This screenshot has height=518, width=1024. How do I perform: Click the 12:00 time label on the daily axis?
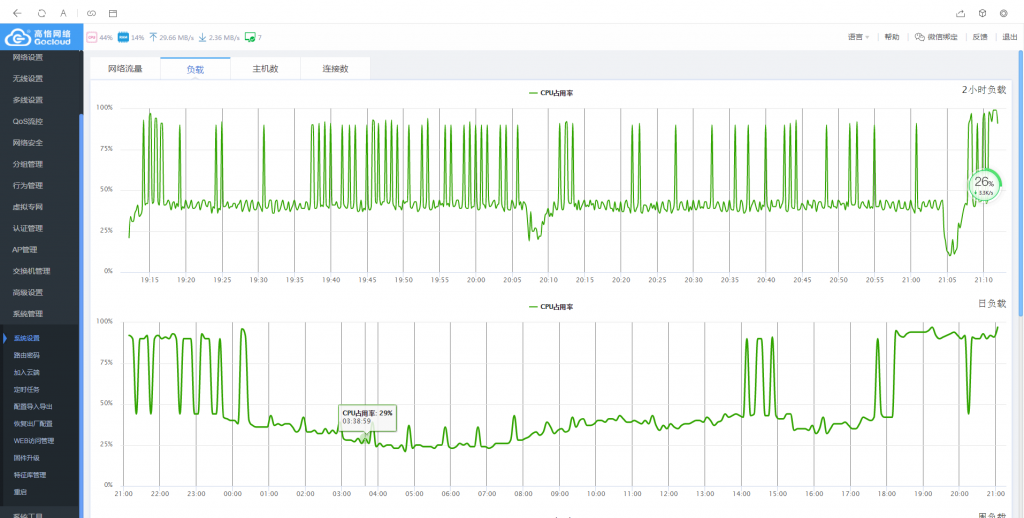tap(668, 493)
